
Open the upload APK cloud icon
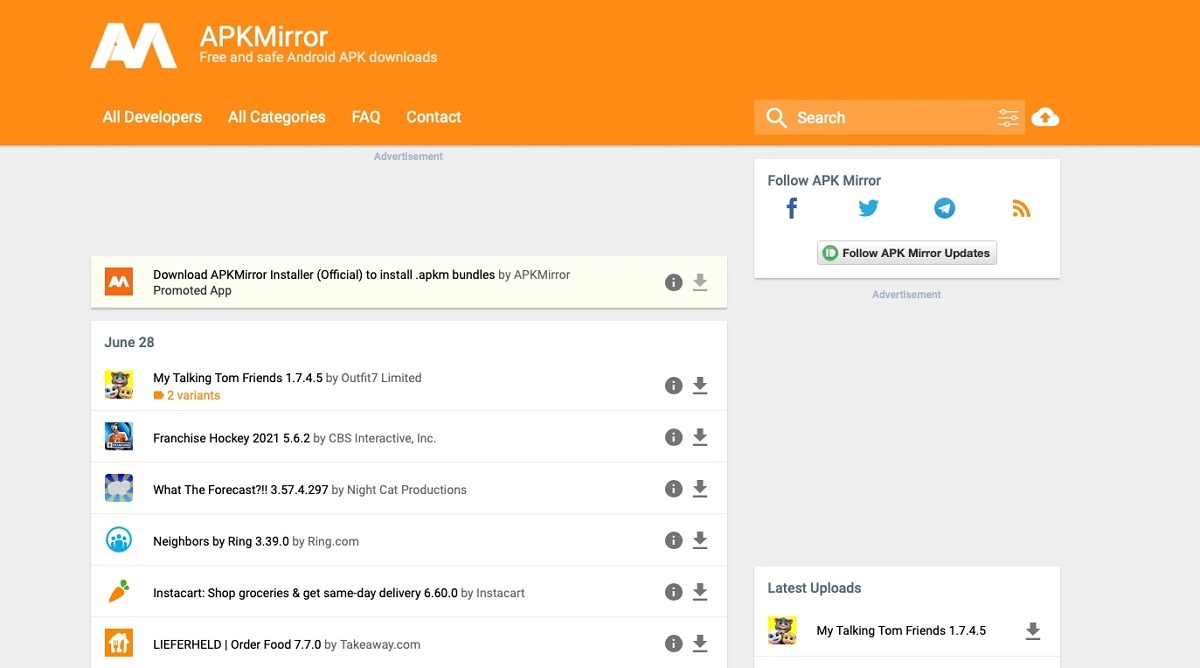coord(1045,117)
